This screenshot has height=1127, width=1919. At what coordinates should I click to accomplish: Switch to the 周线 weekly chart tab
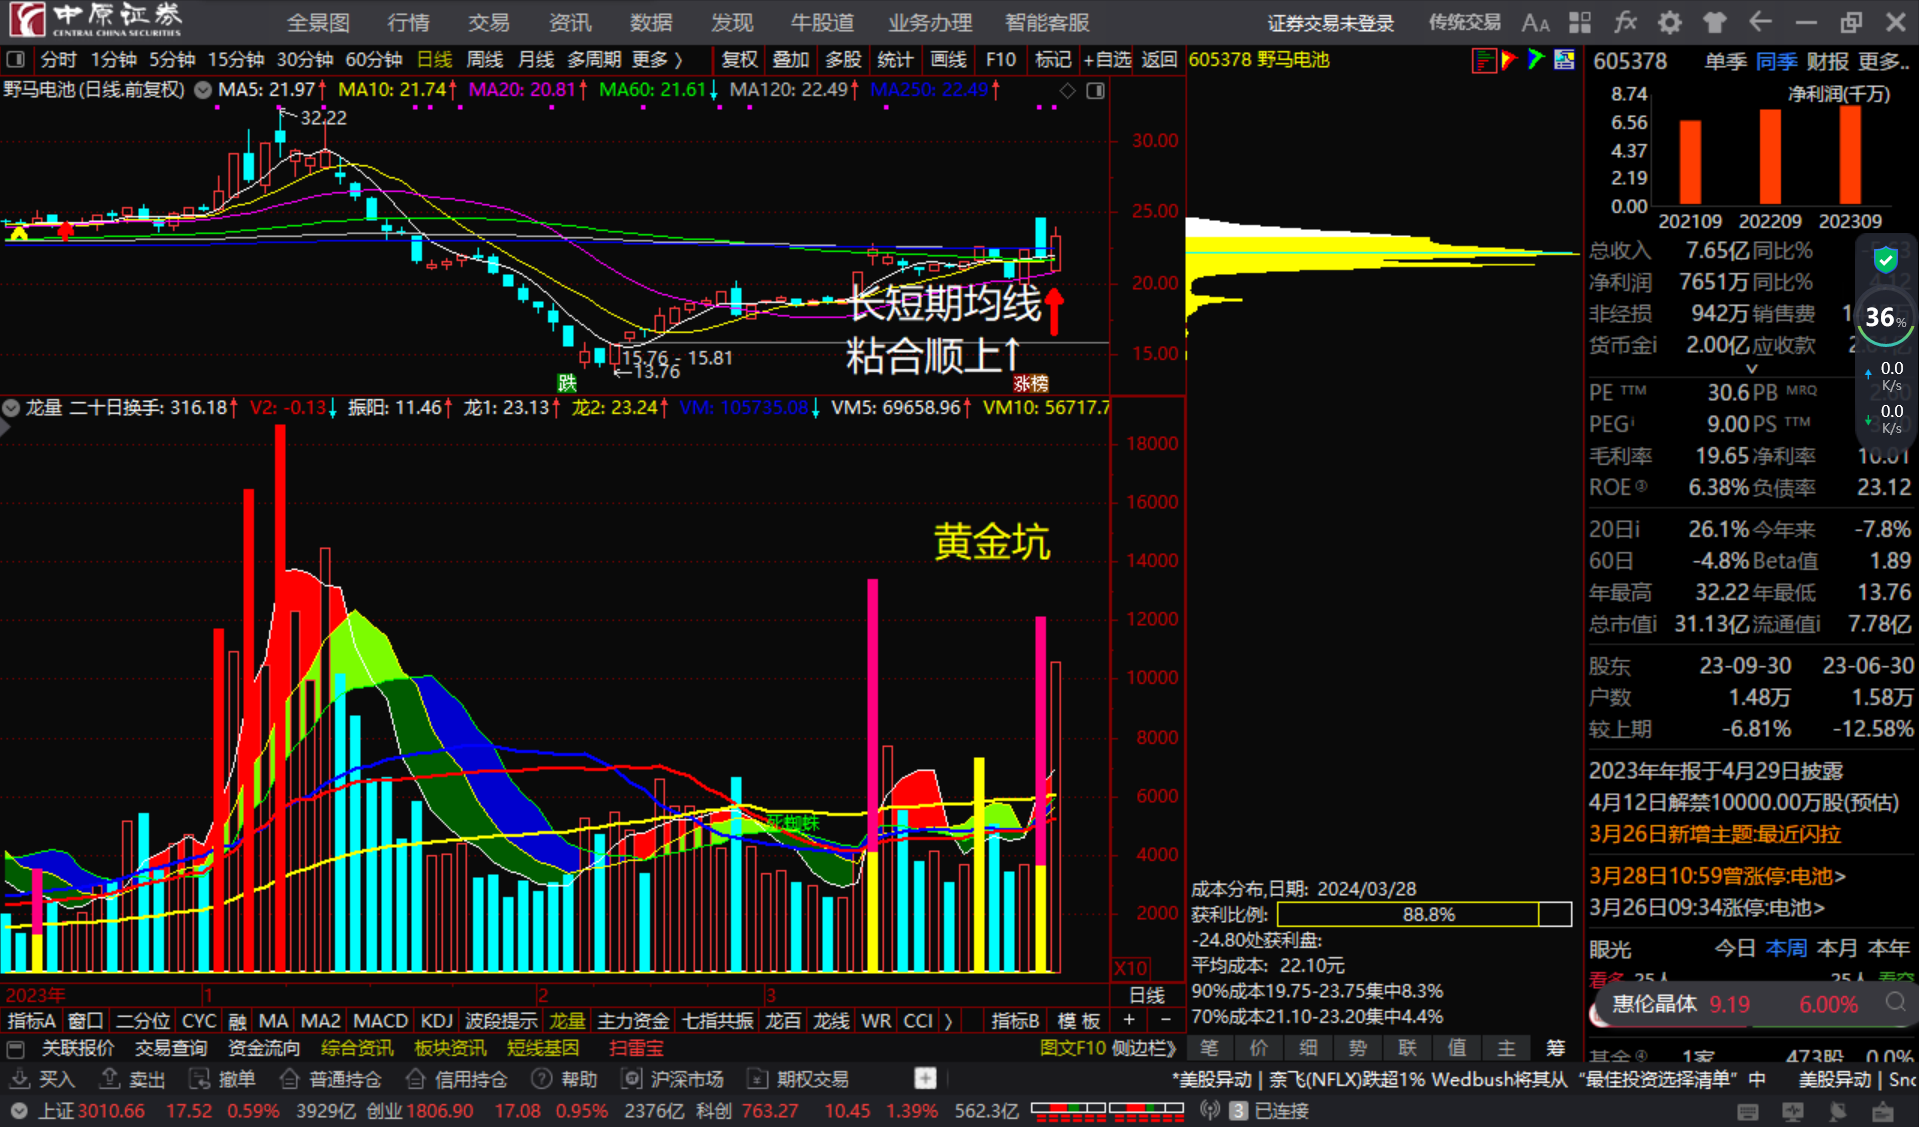pyautogui.click(x=485, y=60)
